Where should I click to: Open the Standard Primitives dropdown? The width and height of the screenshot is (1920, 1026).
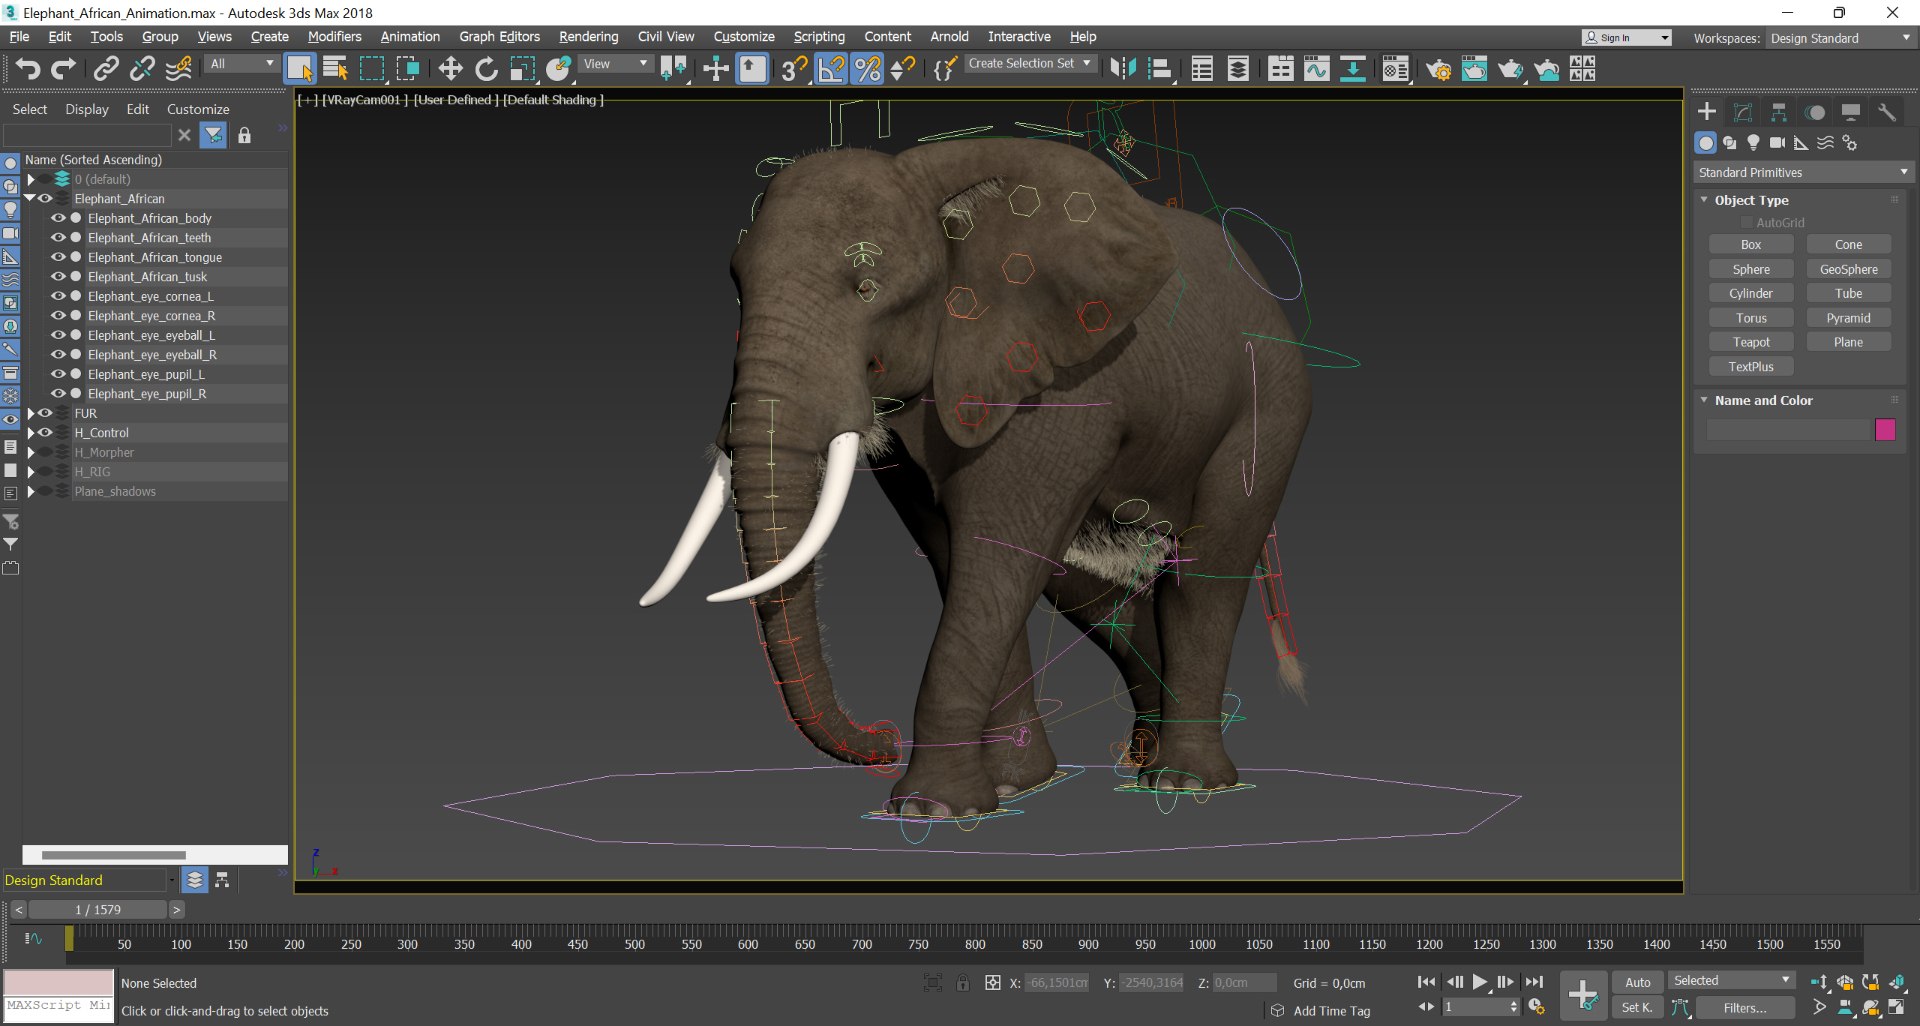tap(1803, 172)
